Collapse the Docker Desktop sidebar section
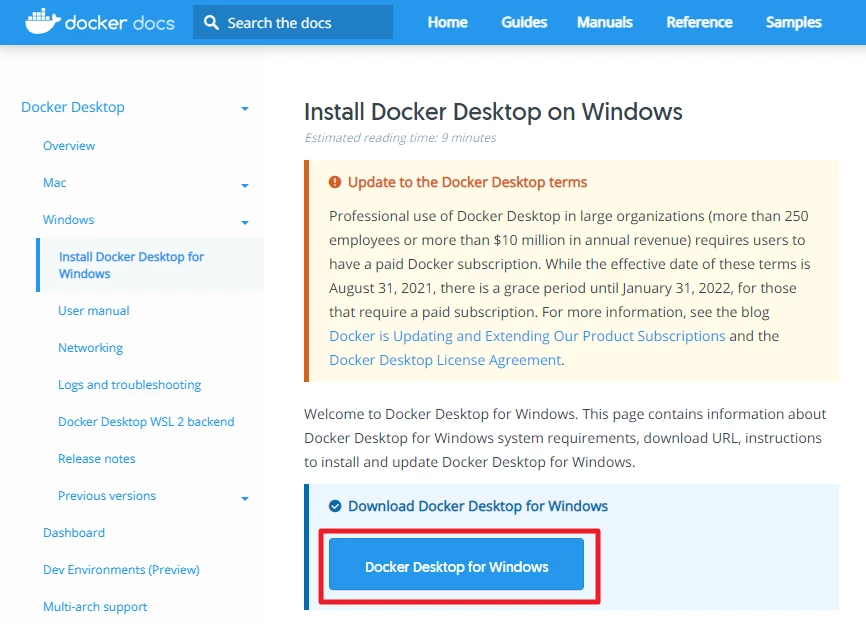 tap(244, 109)
